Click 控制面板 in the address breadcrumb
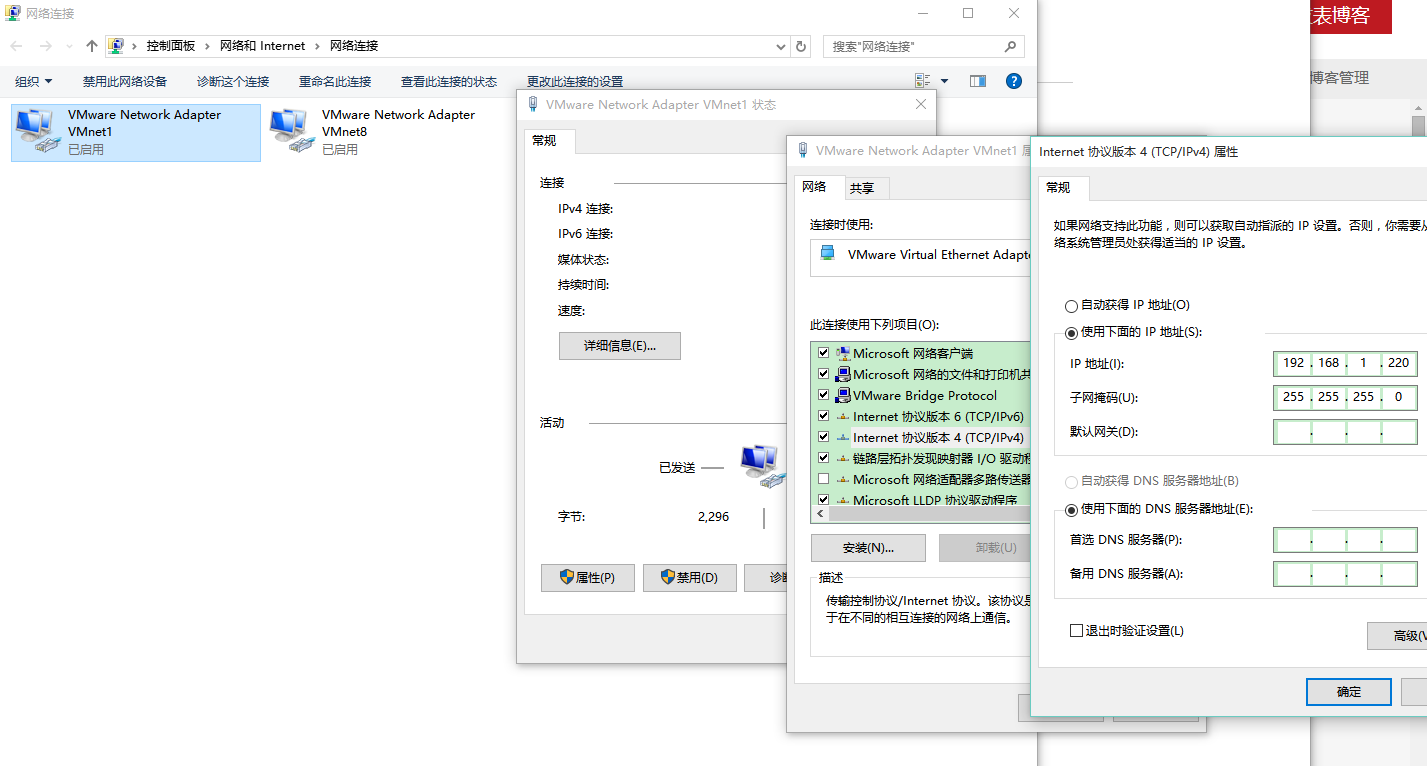 click(171, 46)
